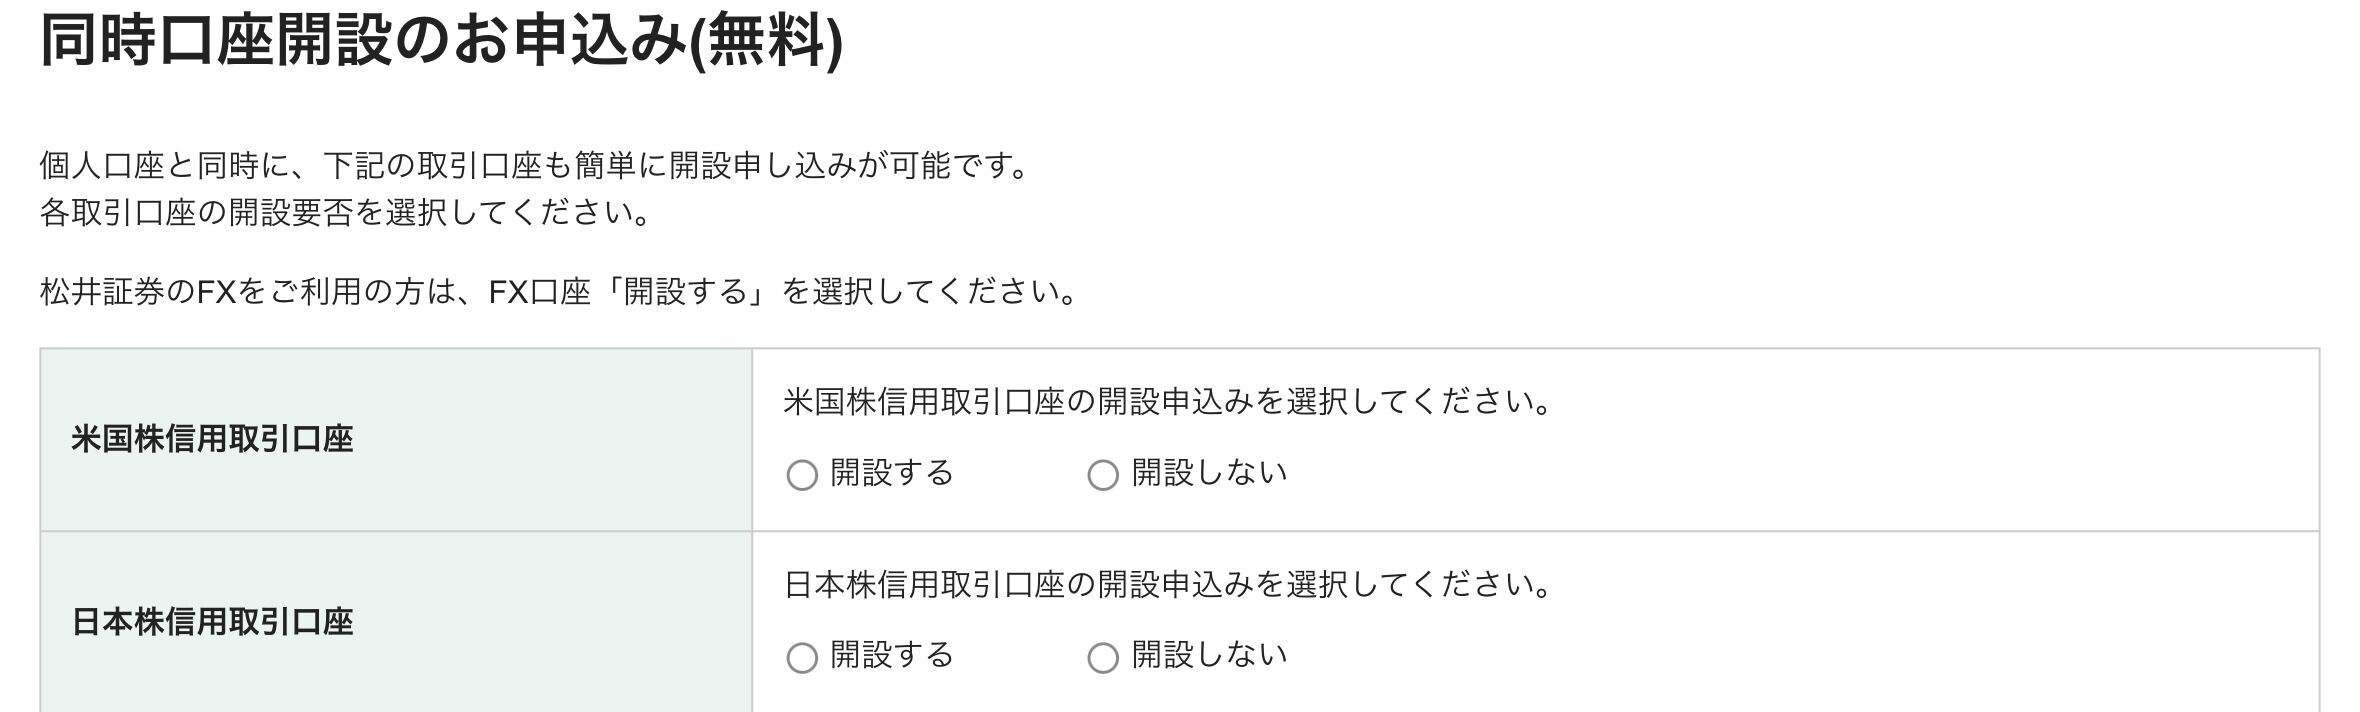Click 開設する label text in 日本株 row
Image resolution: width=2360 pixels, height=712 pixels.
click(892, 655)
